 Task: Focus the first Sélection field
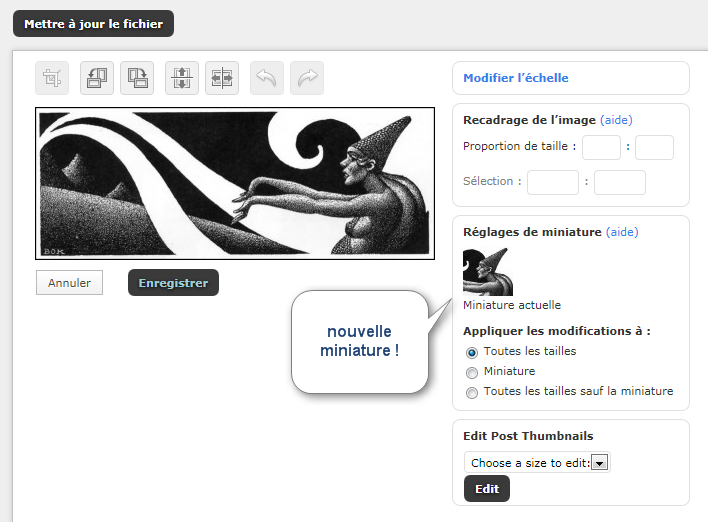tap(553, 182)
